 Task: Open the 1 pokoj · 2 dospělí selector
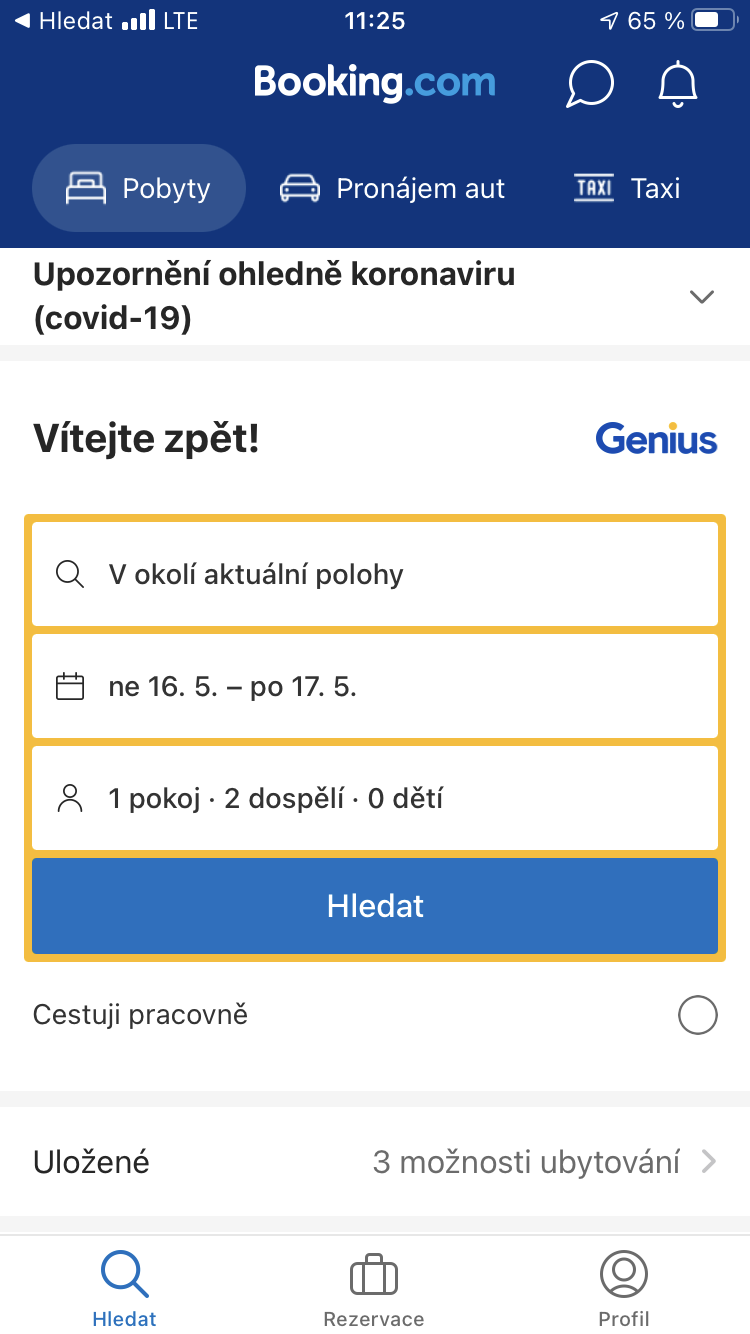(375, 799)
